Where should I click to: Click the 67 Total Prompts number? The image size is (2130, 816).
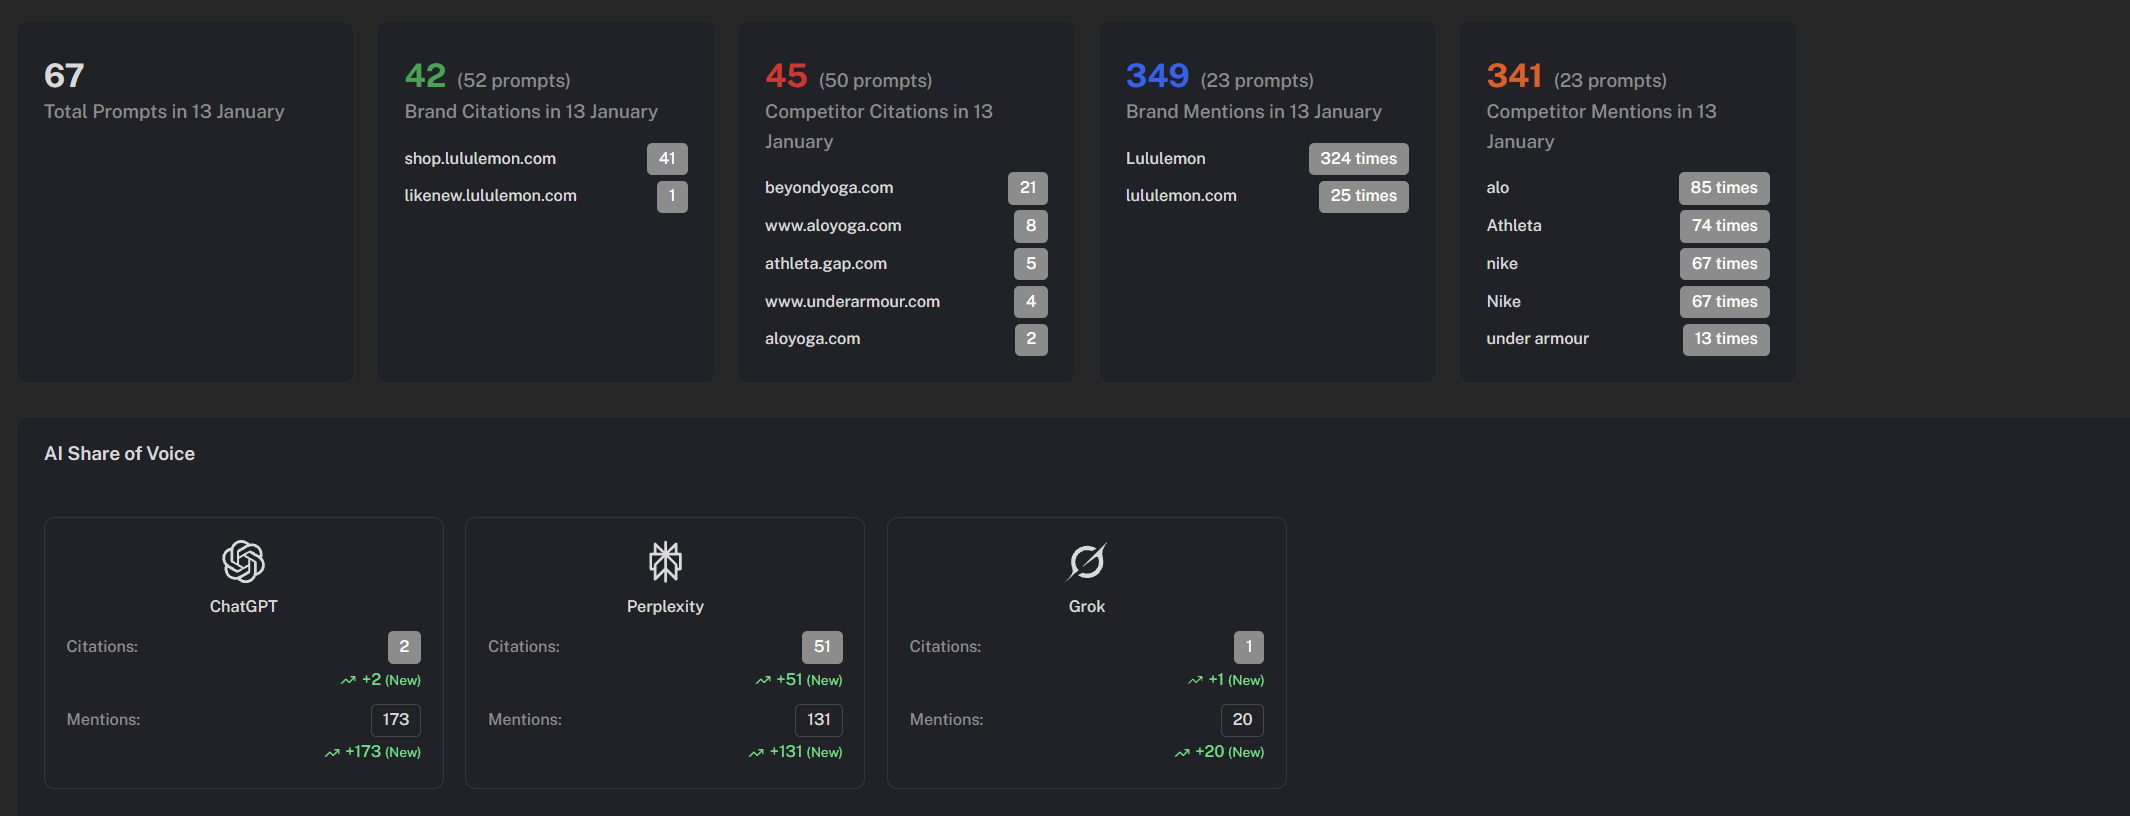pyautogui.click(x=64, y=76)
